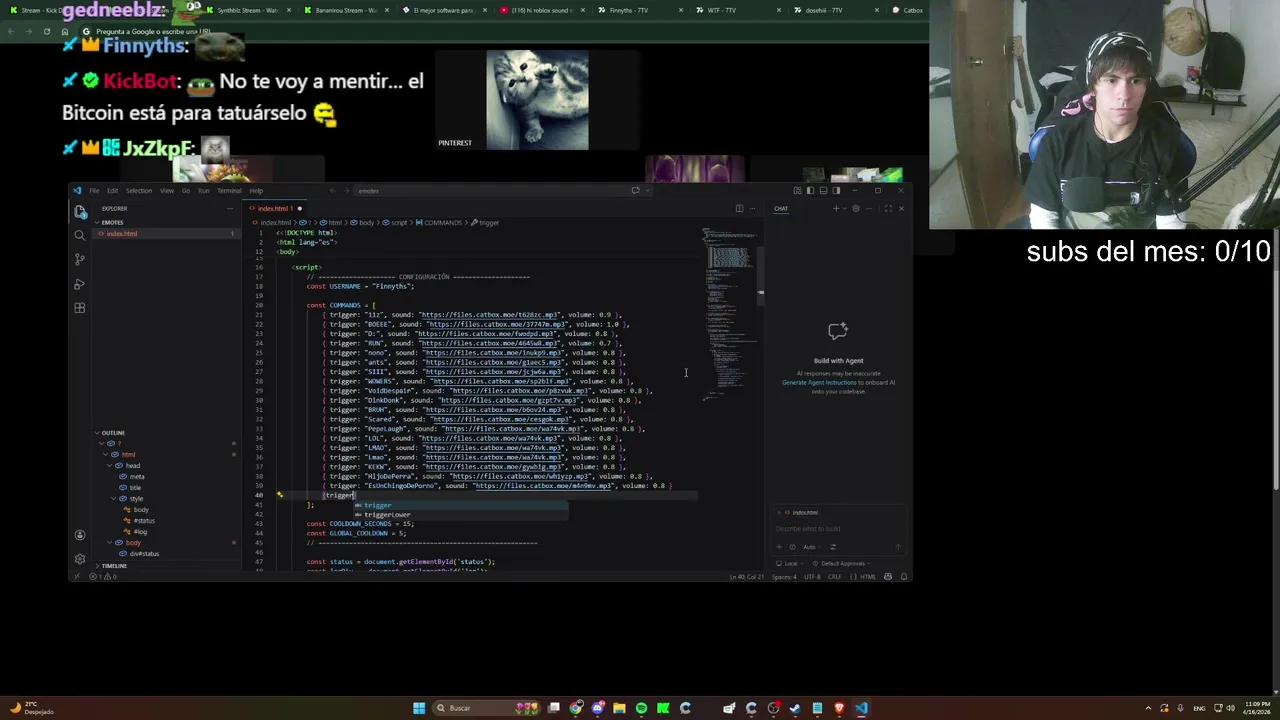Viewport: 1280px width, 720px height.
Task: Open the Accounts menu in the activity bar
Action: point(80,535)
